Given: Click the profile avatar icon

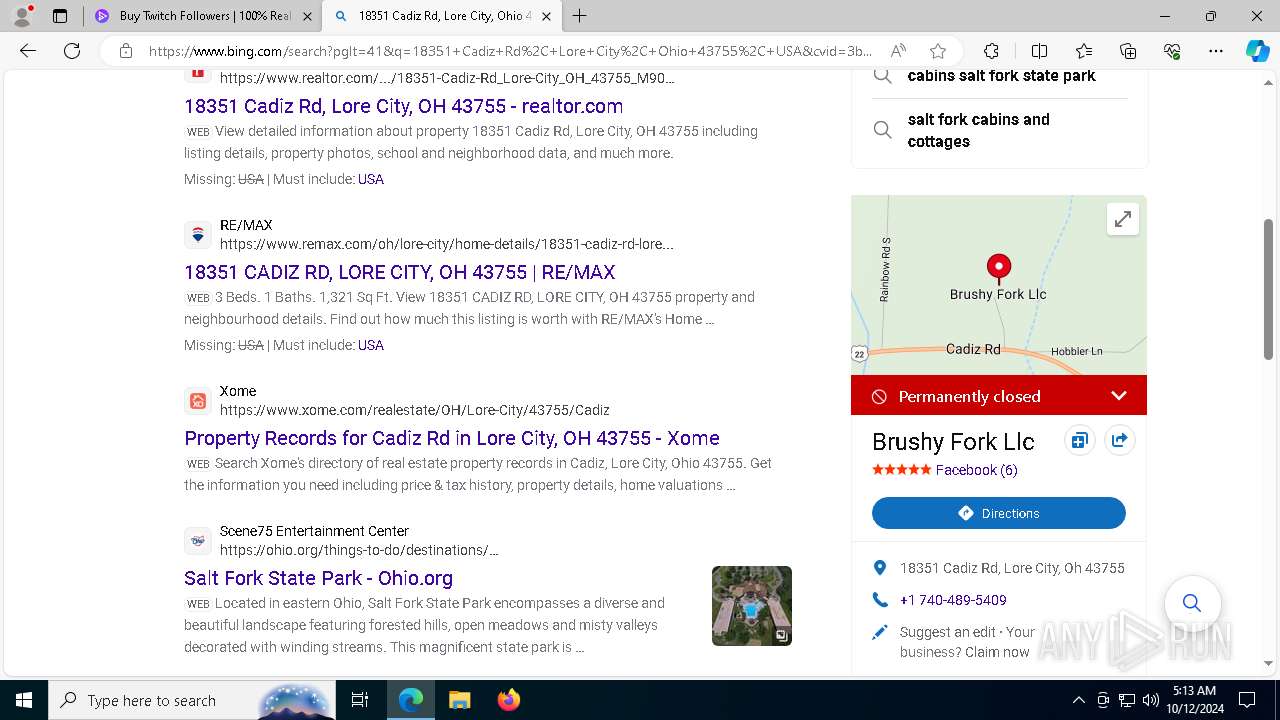Looking at the screenshot, I should pyautogui.click(x=22, y=16).
